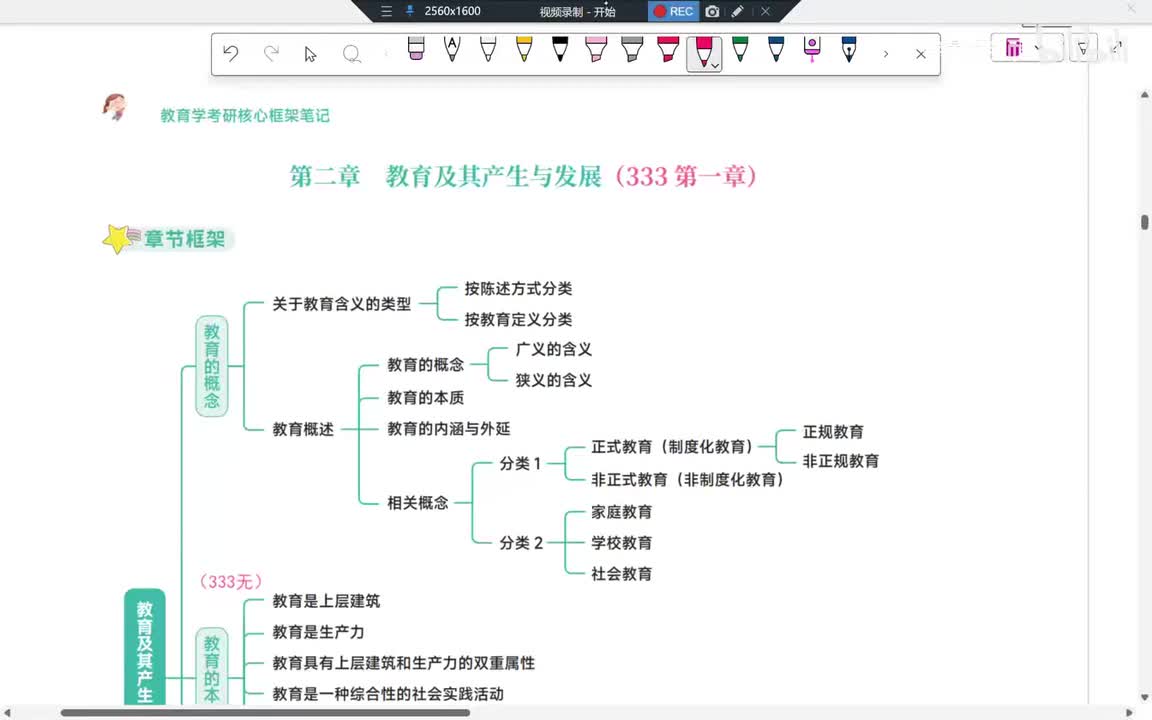Click the header text 教育学考研核心框架笔记

click(x=245, y=115)
